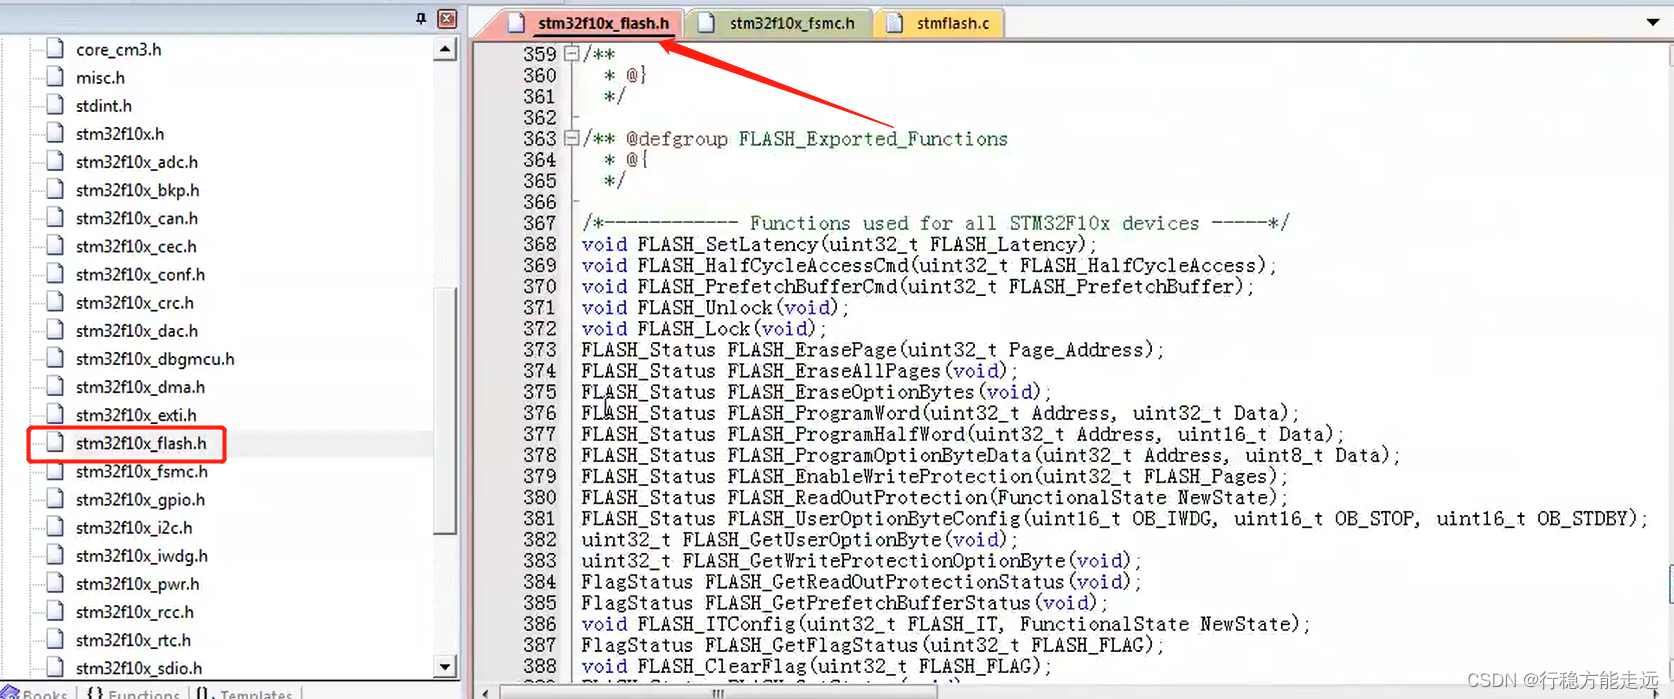Select stm32f10x.h in the project tree
1674x699 pixels.
point(120,133)
